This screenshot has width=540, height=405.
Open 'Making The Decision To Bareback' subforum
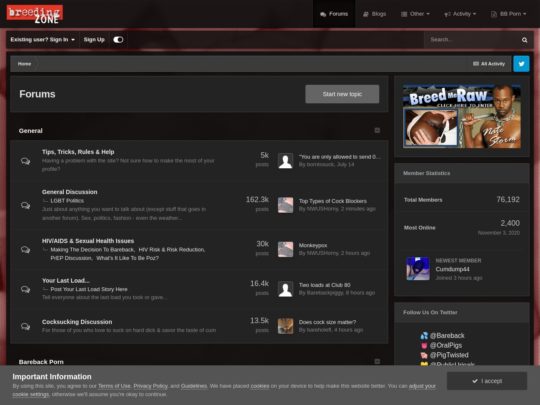click(x=93, y=249)
